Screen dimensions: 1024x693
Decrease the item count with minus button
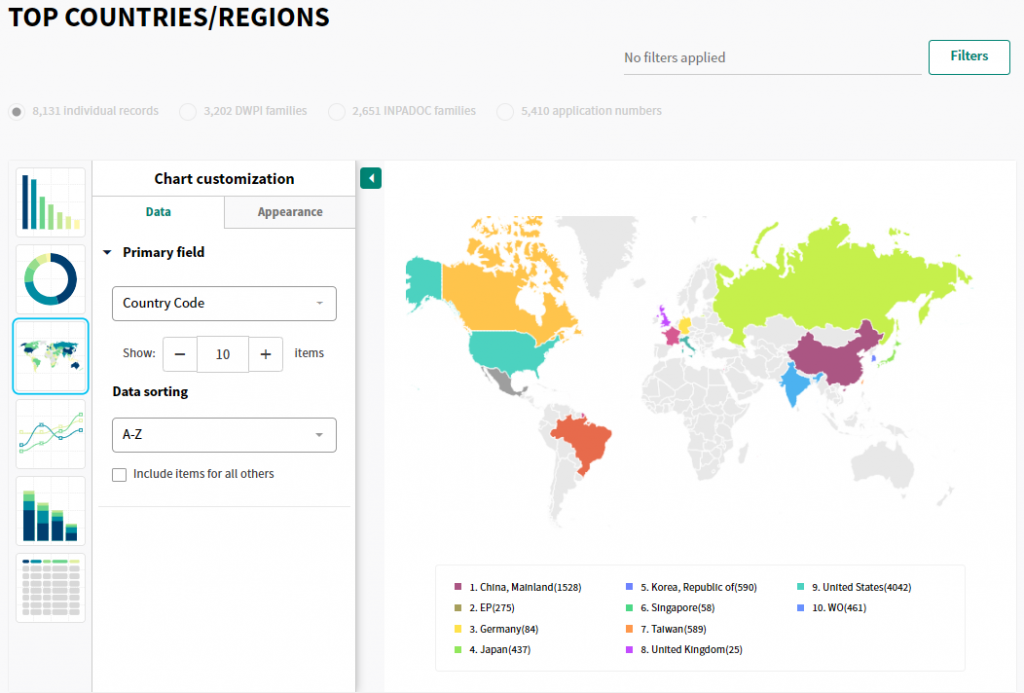180,354
